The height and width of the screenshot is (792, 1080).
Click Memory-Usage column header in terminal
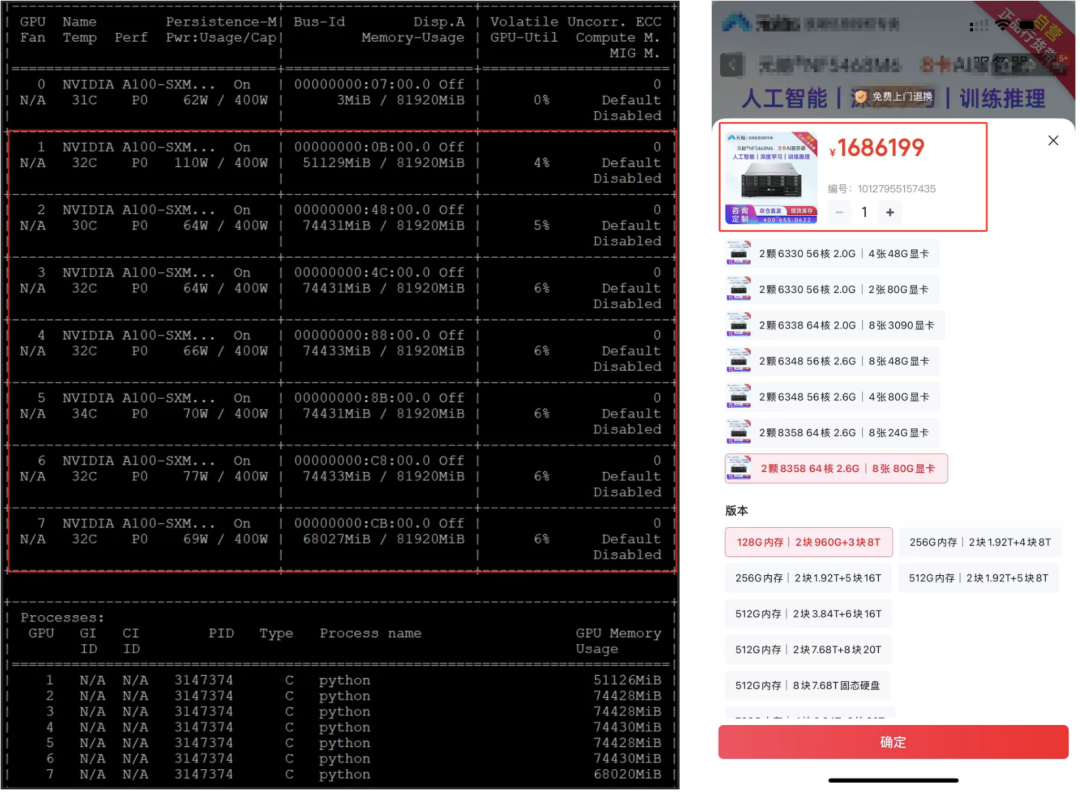[x=413, y=38]
